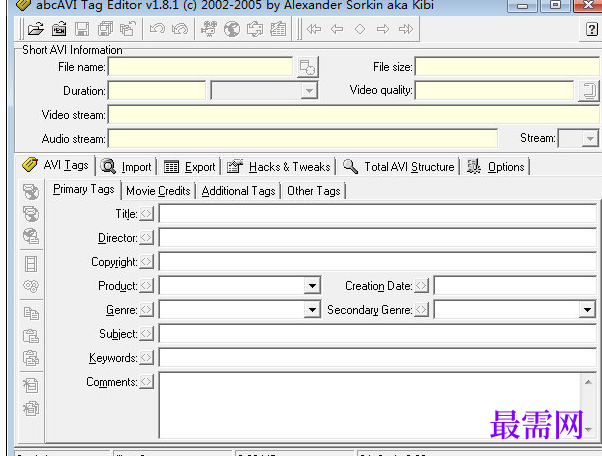The height and width of the screenshot is (456, 602).
Task: Expand the Secondary Genre dropdown
Action: coord(587,309)
